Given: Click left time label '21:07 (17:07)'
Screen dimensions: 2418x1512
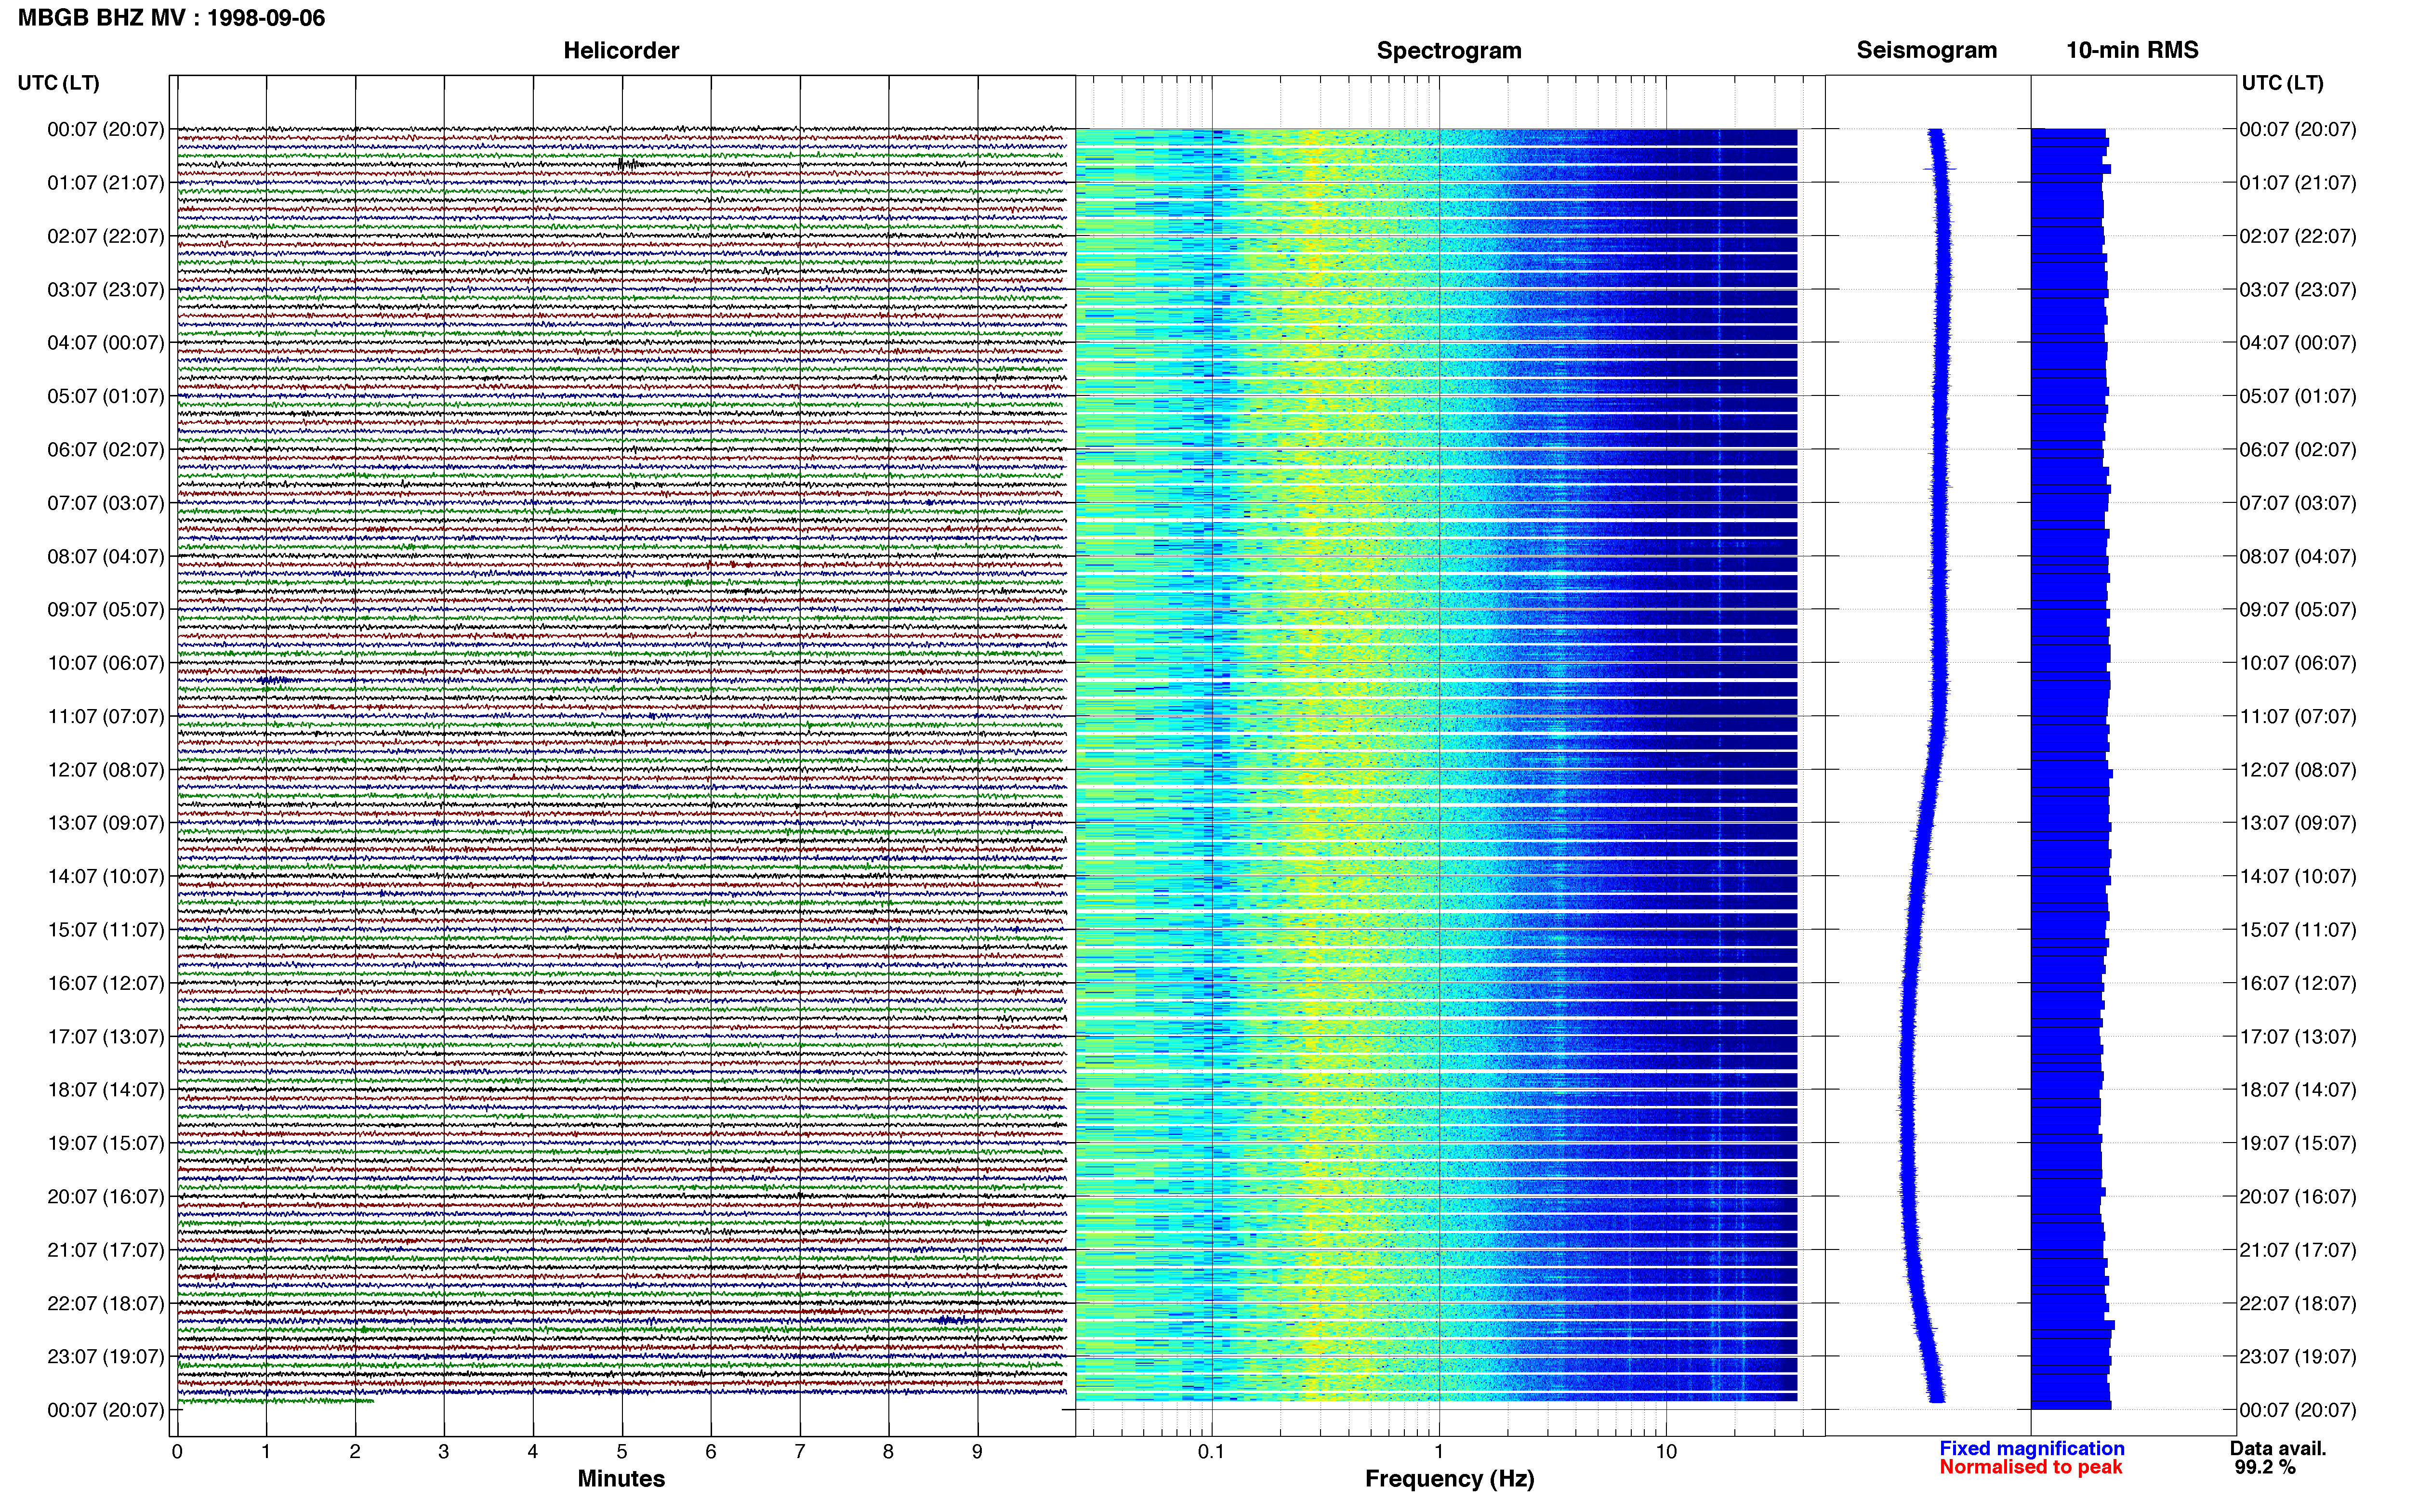Looking at the screenshot, I should pos(106,1250).
